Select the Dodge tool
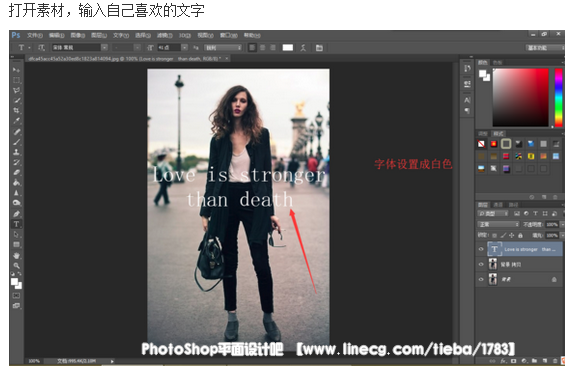The image size is (565, 366). 16,203
